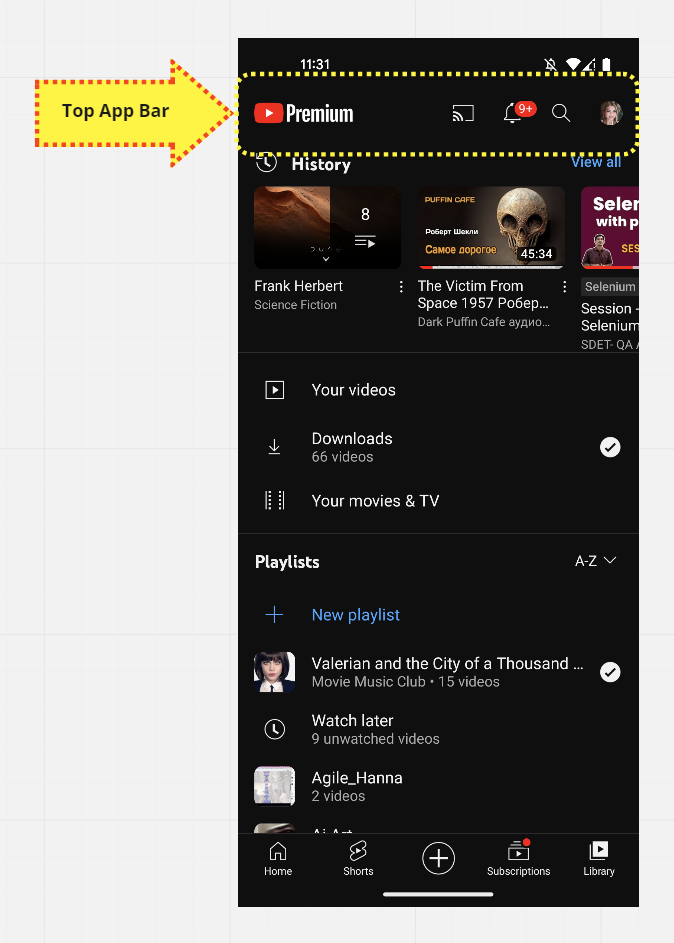674x943 pixels.
Task: Tap the battery status icon
Action: [x=606, y=64]
